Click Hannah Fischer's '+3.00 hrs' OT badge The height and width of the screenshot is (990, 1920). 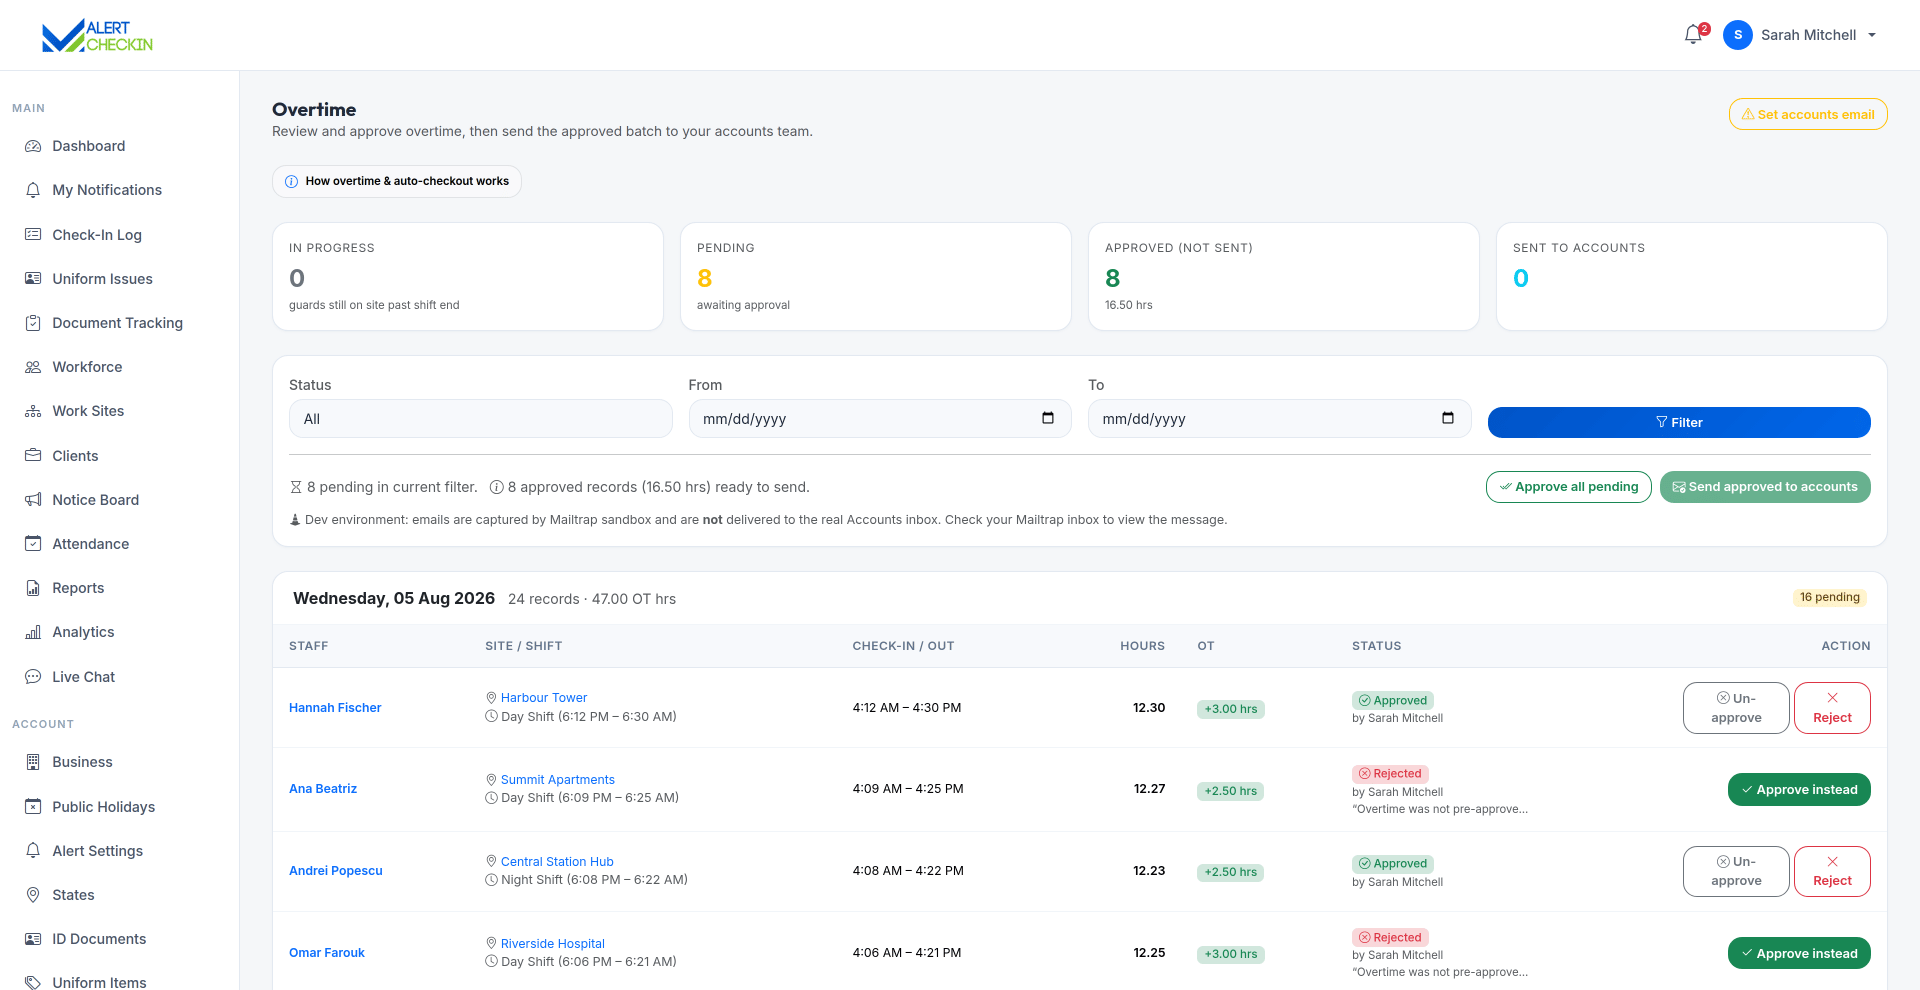[1231, 709]
